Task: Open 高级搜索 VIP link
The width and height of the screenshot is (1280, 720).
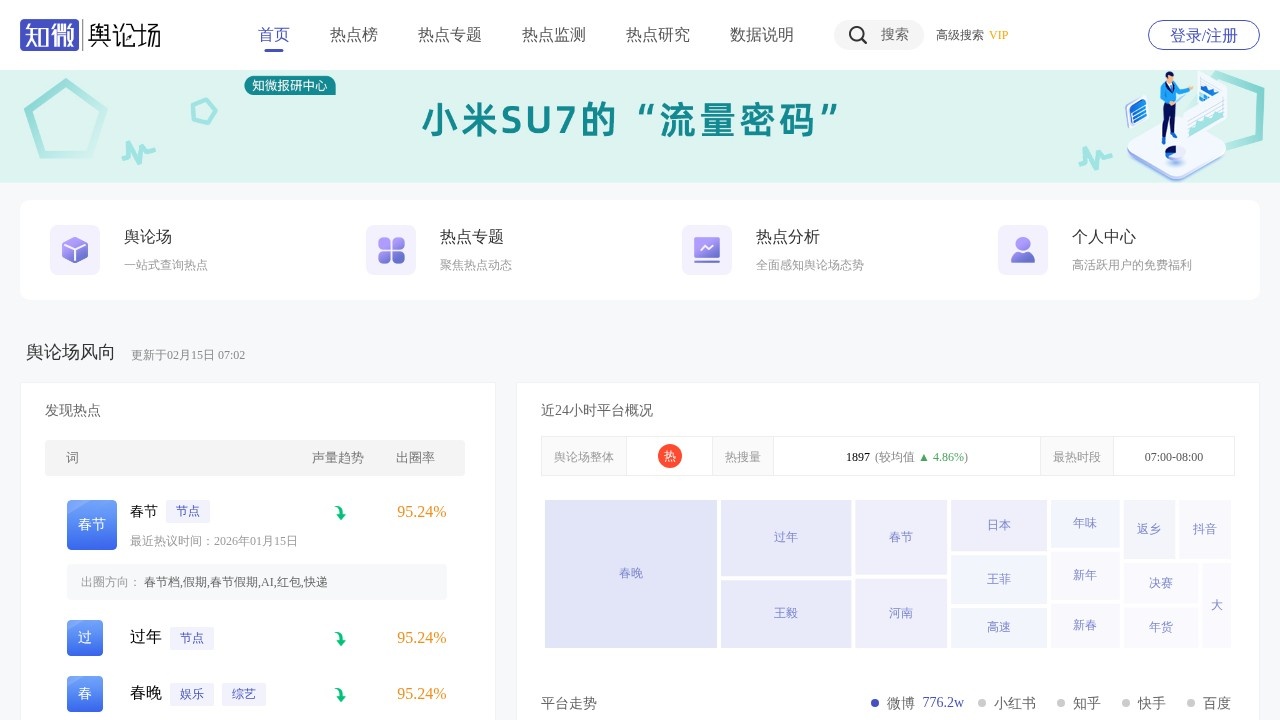Action: coord(971,35)
